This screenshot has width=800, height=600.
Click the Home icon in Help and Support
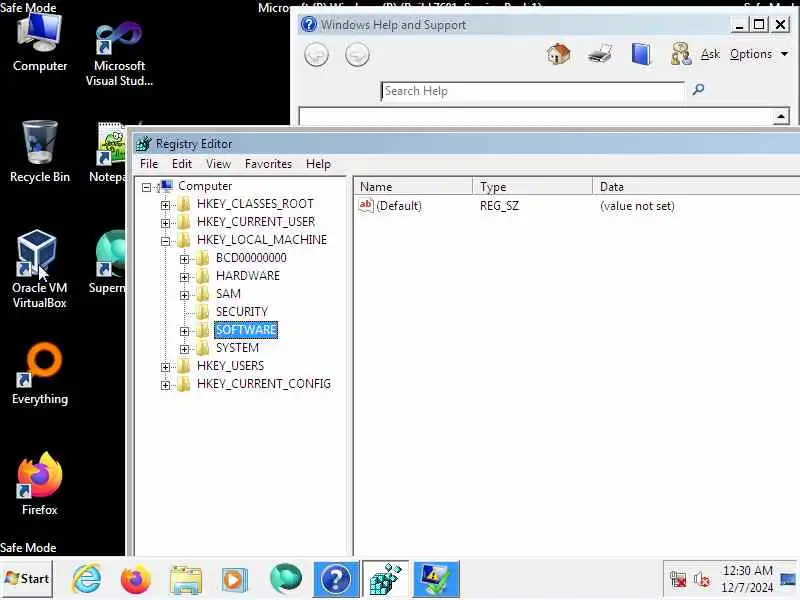tap(558, 54)
